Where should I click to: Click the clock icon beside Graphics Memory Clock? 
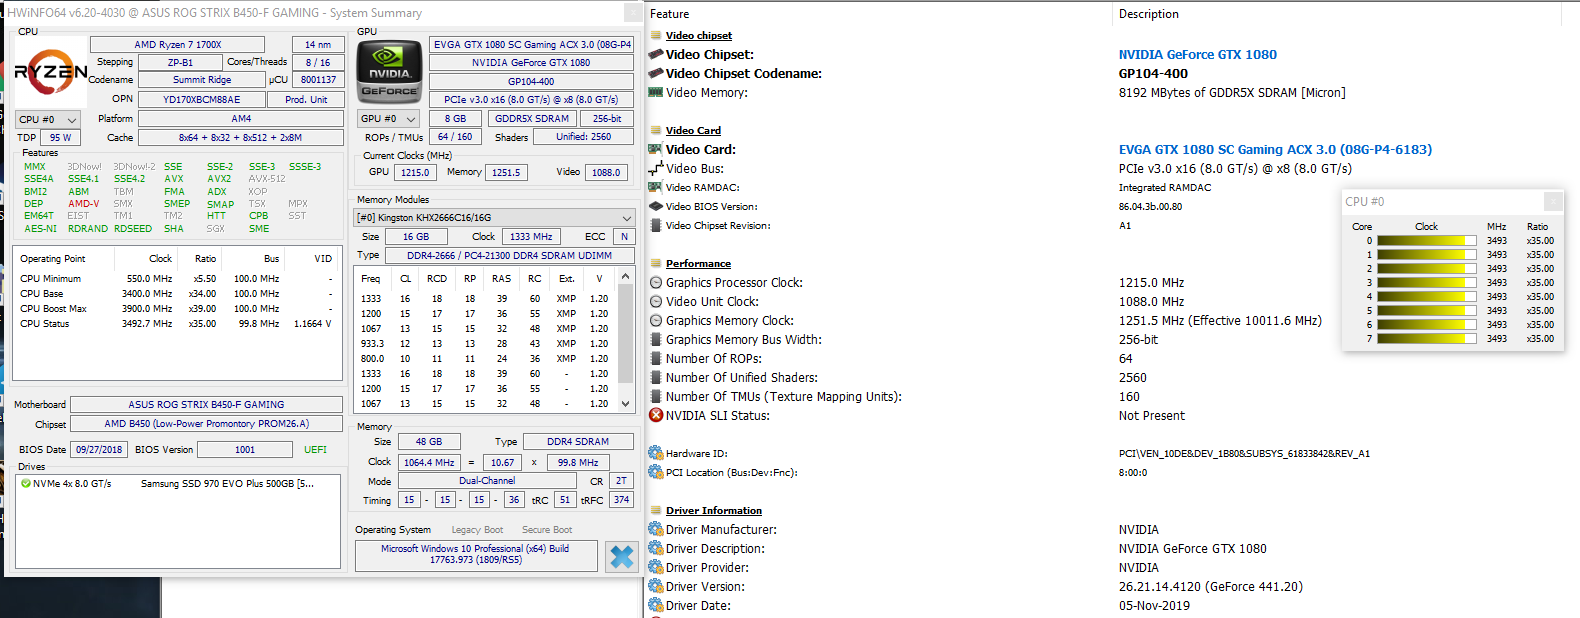point(656,320)
